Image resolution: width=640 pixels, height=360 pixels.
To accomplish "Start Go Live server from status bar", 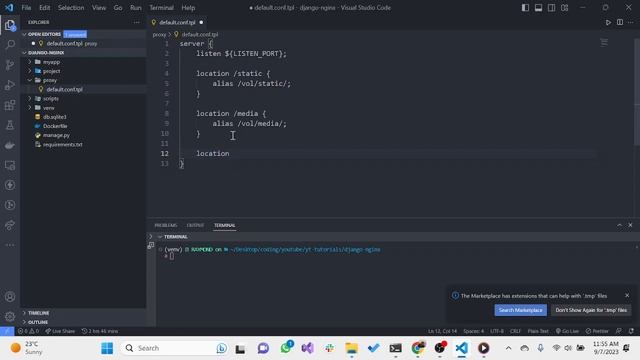I will 567,331.
